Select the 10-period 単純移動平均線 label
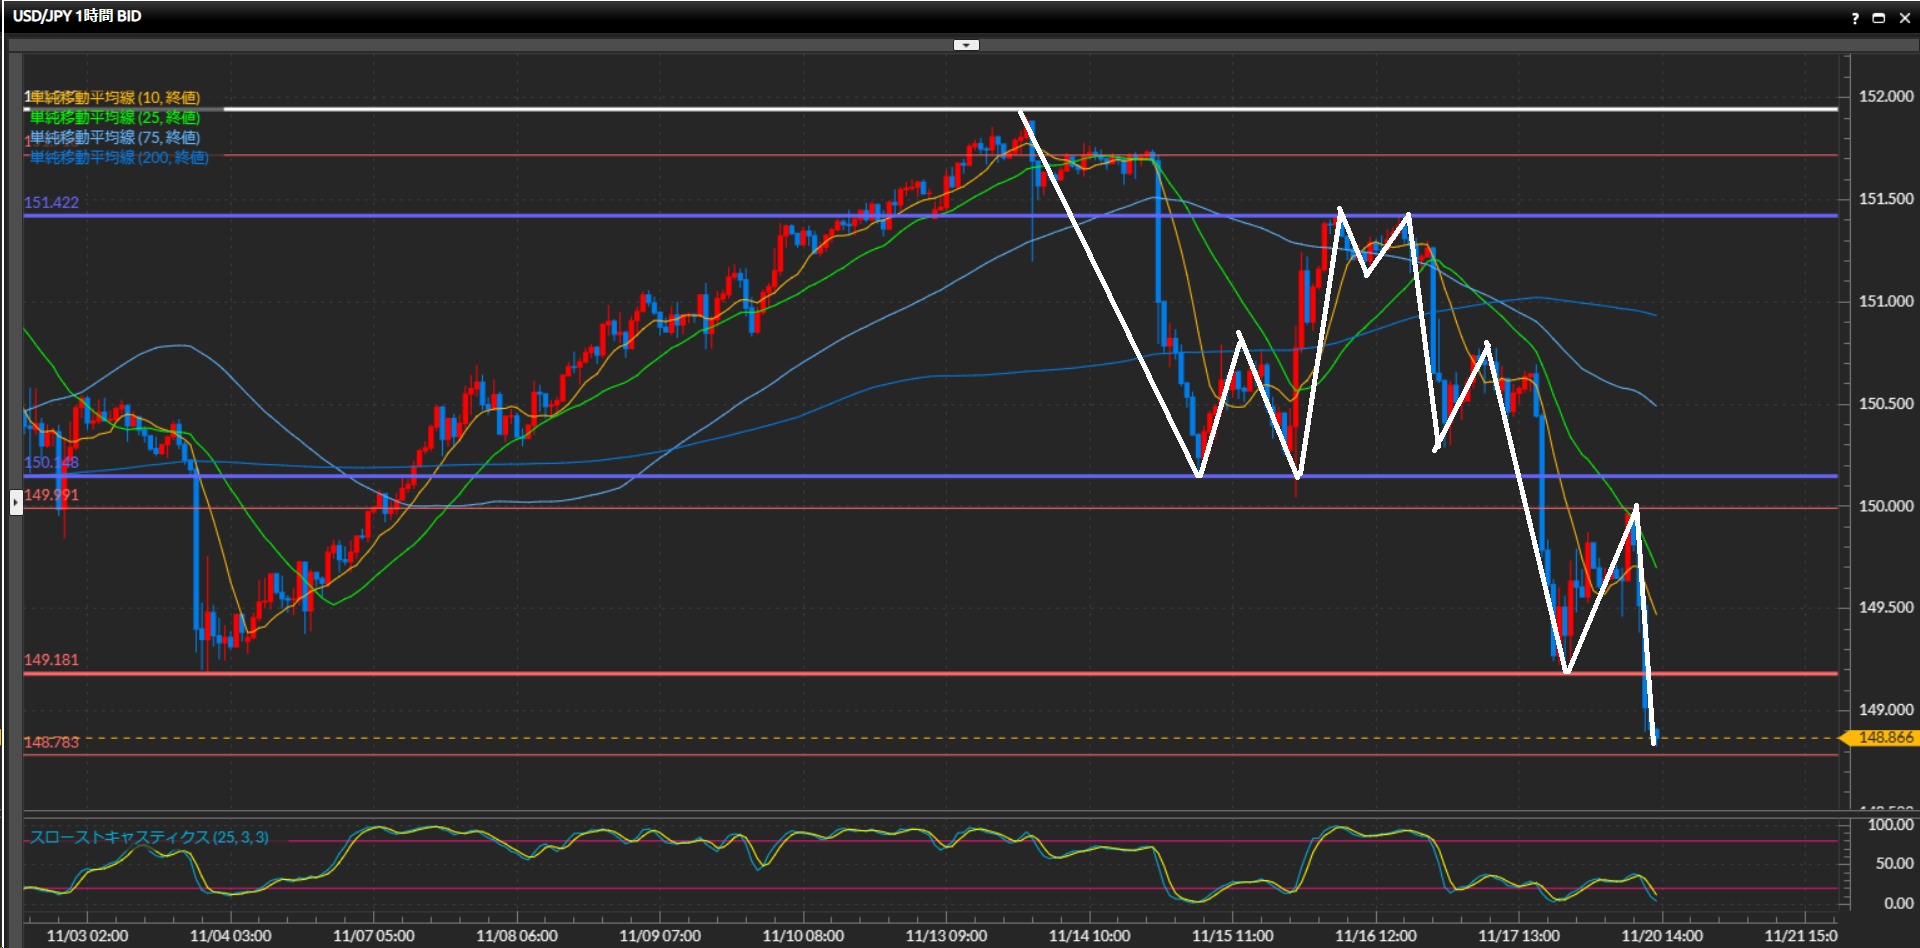1920x948 pixels. click(115, 97)
